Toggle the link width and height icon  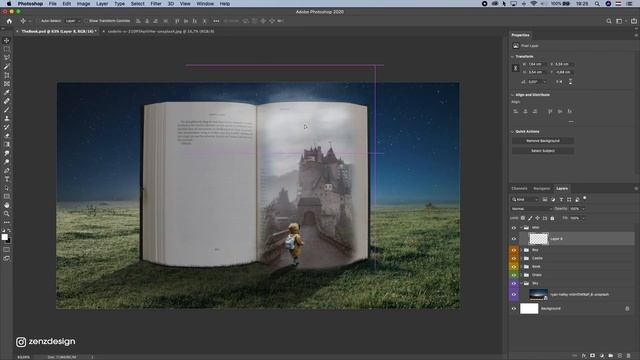coord(515,68)
